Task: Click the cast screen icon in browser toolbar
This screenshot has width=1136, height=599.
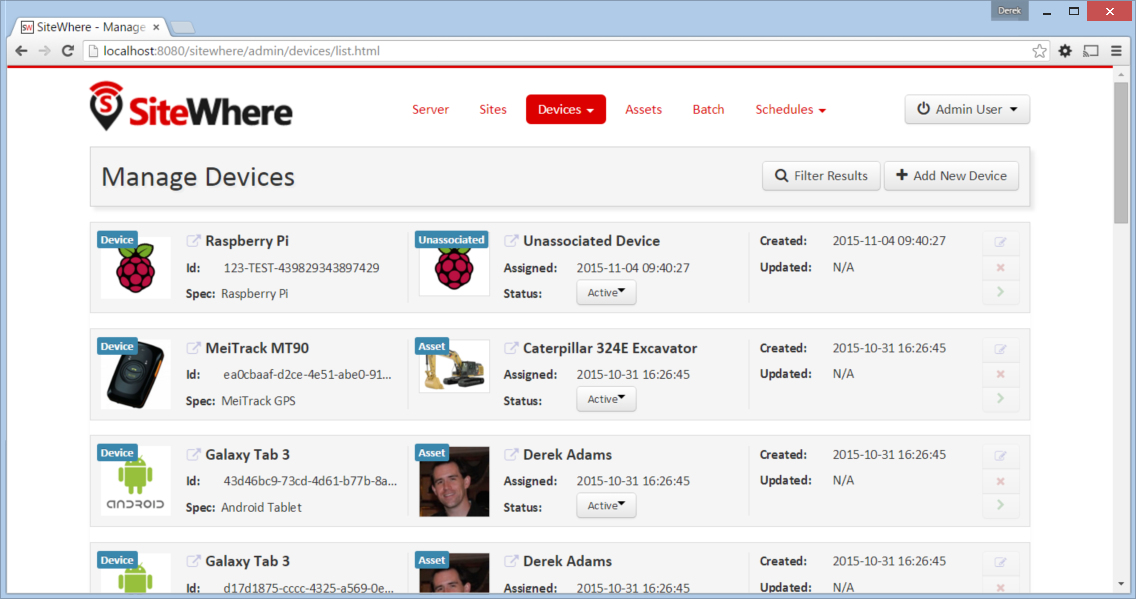Action: pyautogui.click(x=1090, y=51)
